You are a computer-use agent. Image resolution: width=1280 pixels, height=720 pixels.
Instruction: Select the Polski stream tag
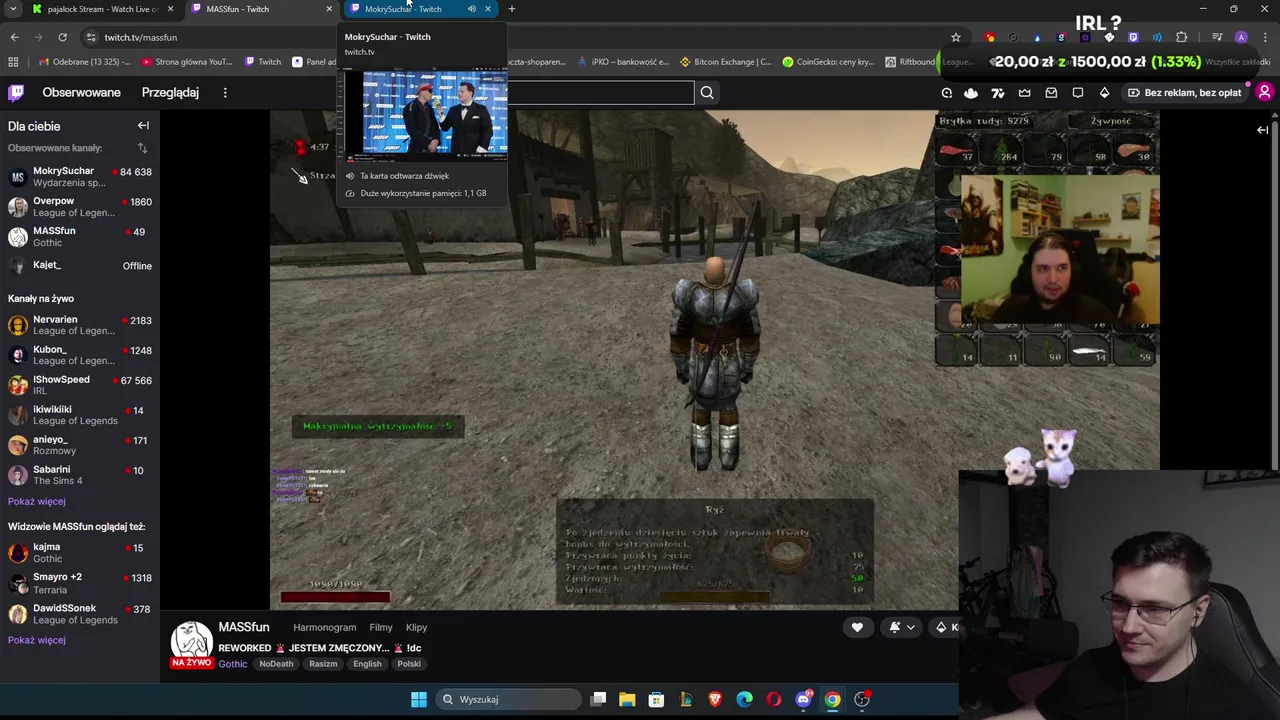tap(409, 664)
